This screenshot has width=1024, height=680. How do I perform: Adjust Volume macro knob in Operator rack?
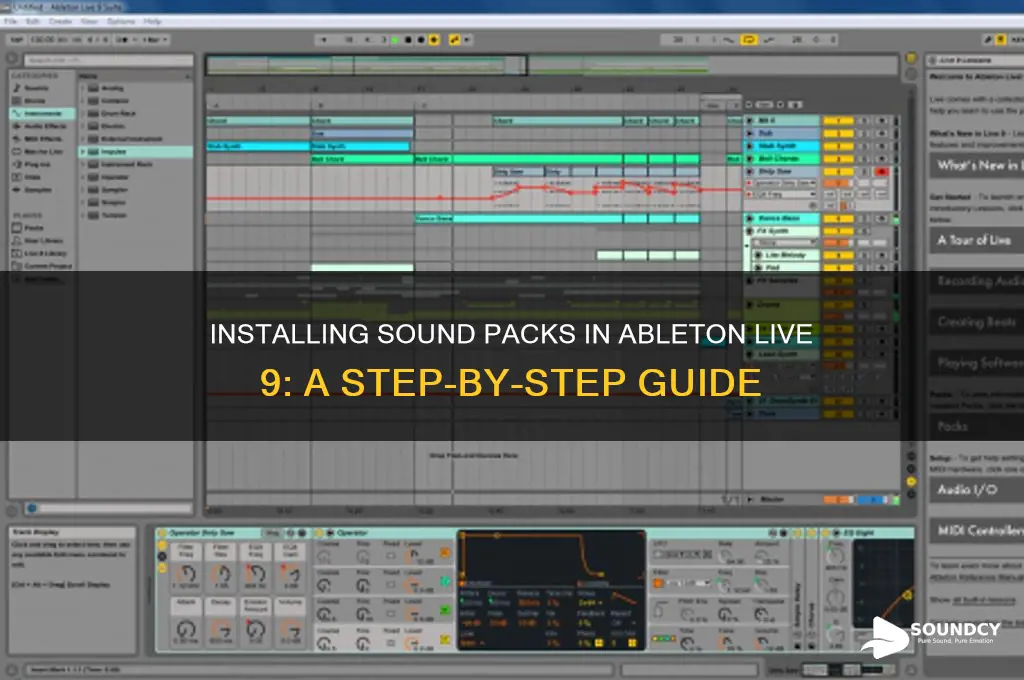point(291,631)
